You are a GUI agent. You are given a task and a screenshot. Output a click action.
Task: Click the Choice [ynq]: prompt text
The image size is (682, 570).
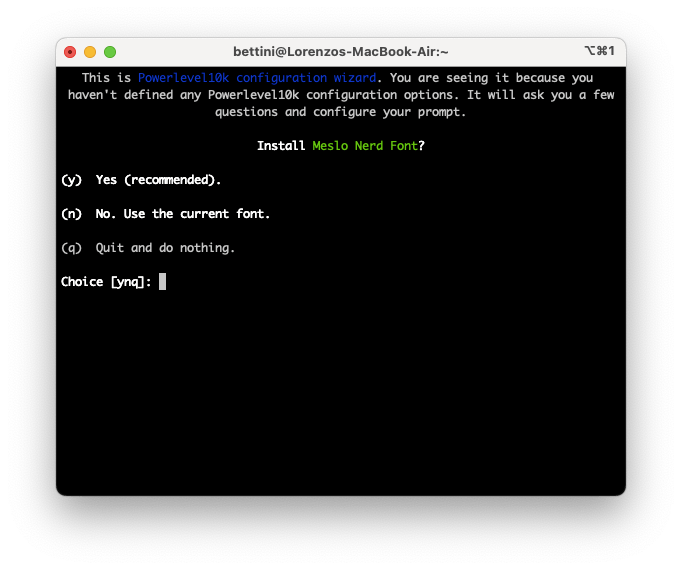(106, 282)
